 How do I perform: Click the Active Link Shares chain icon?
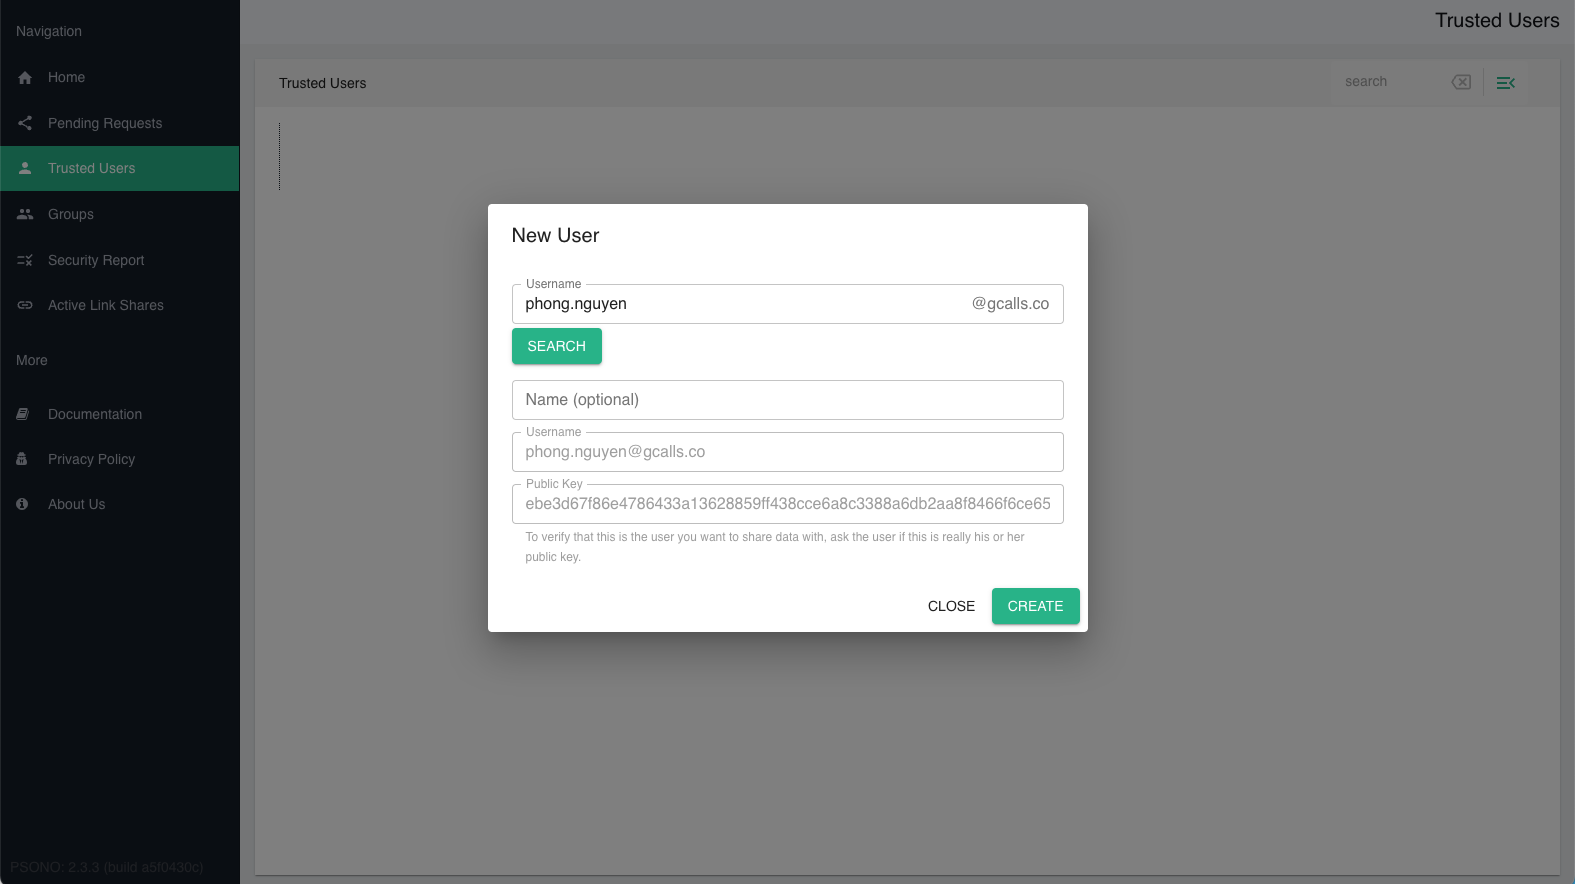(25, 305)
